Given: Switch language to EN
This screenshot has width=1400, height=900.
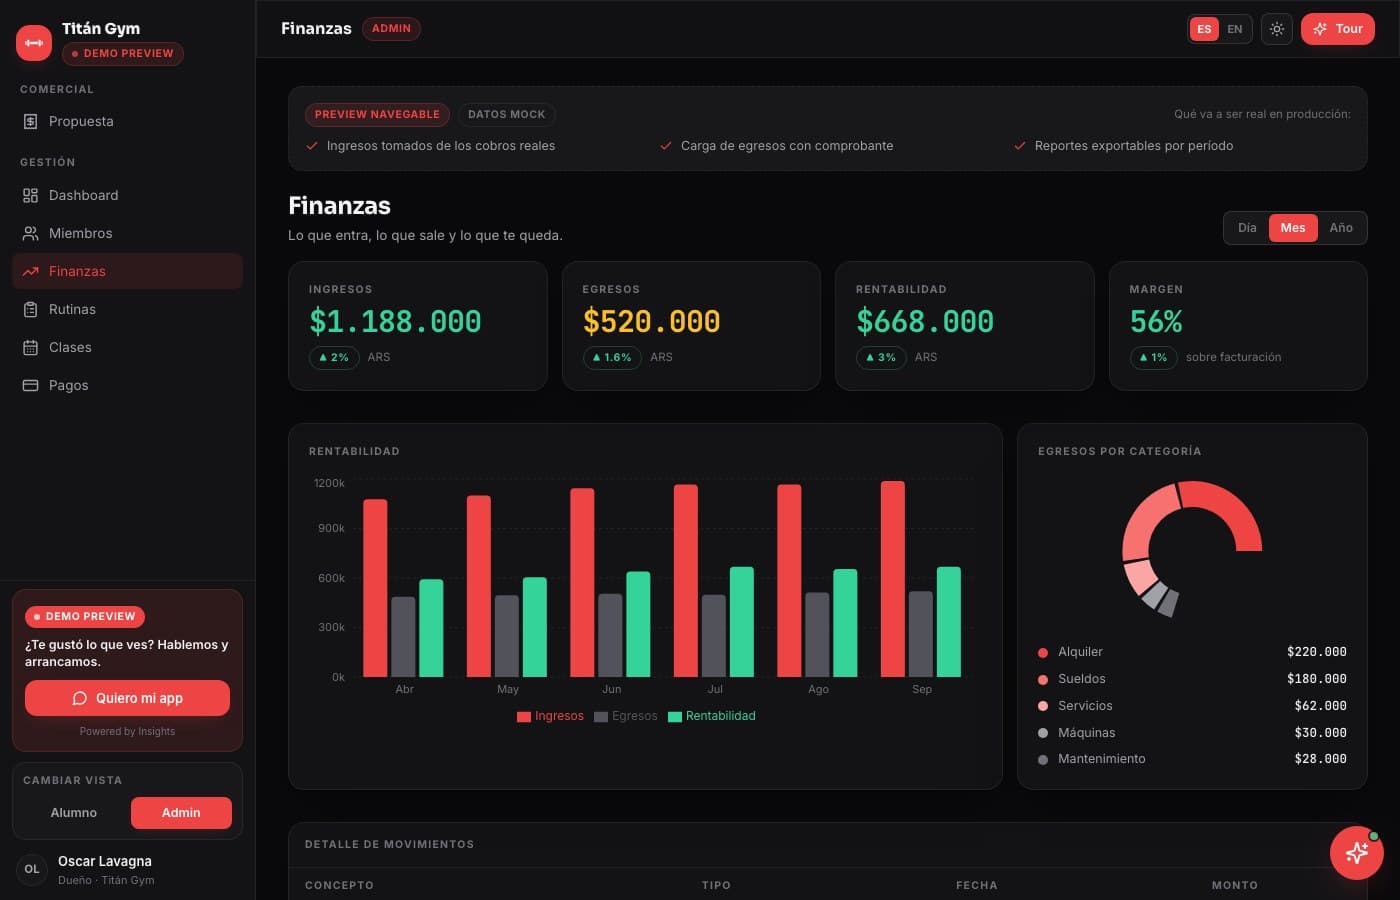Looking at the screenshot, I should pos(1235,29).
